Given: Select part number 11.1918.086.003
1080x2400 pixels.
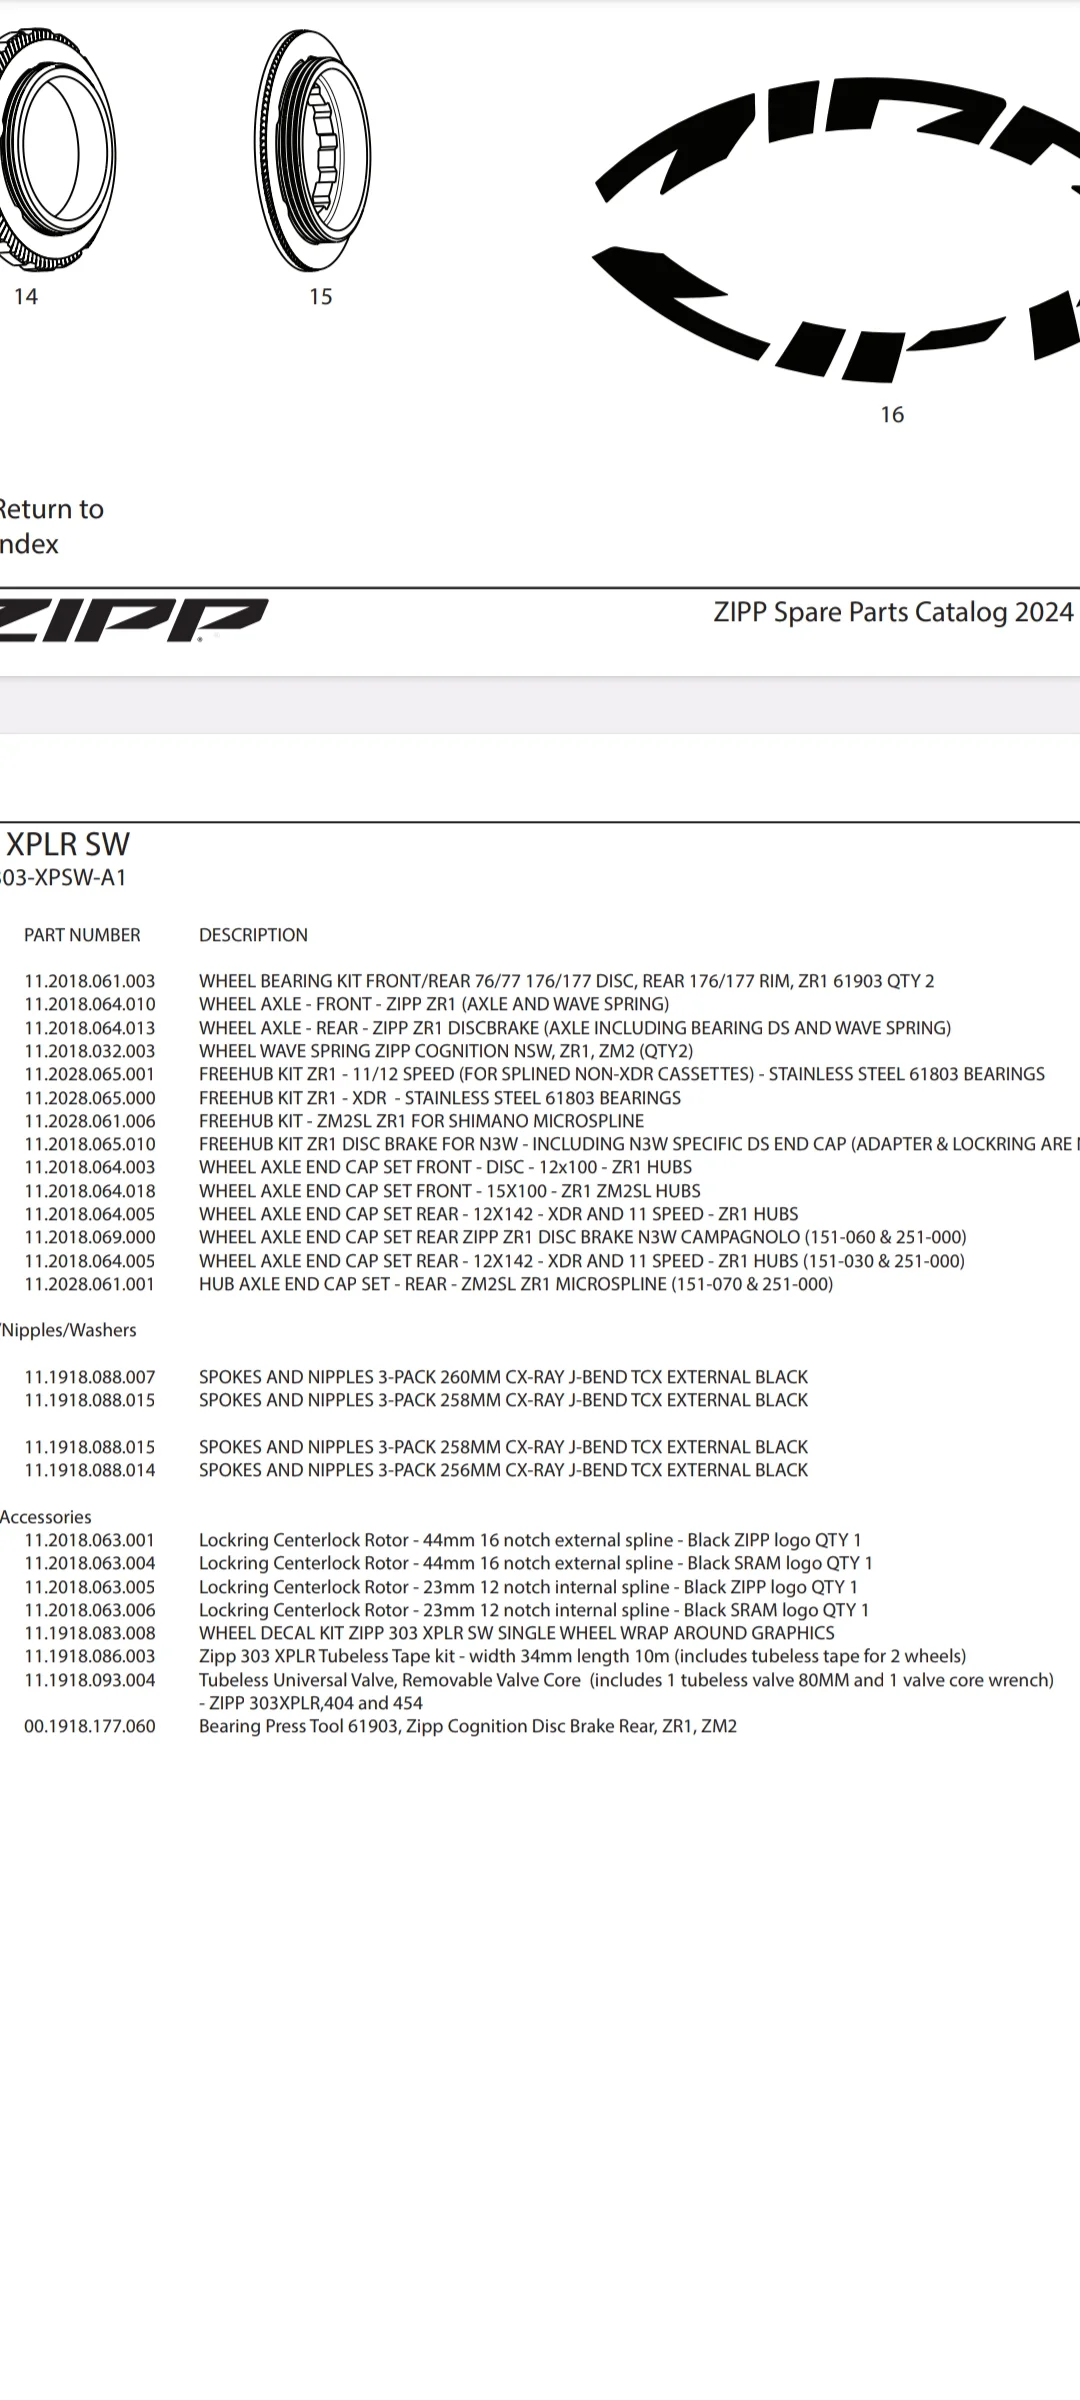Looking at the screenshot, I should click(90, 1656).
